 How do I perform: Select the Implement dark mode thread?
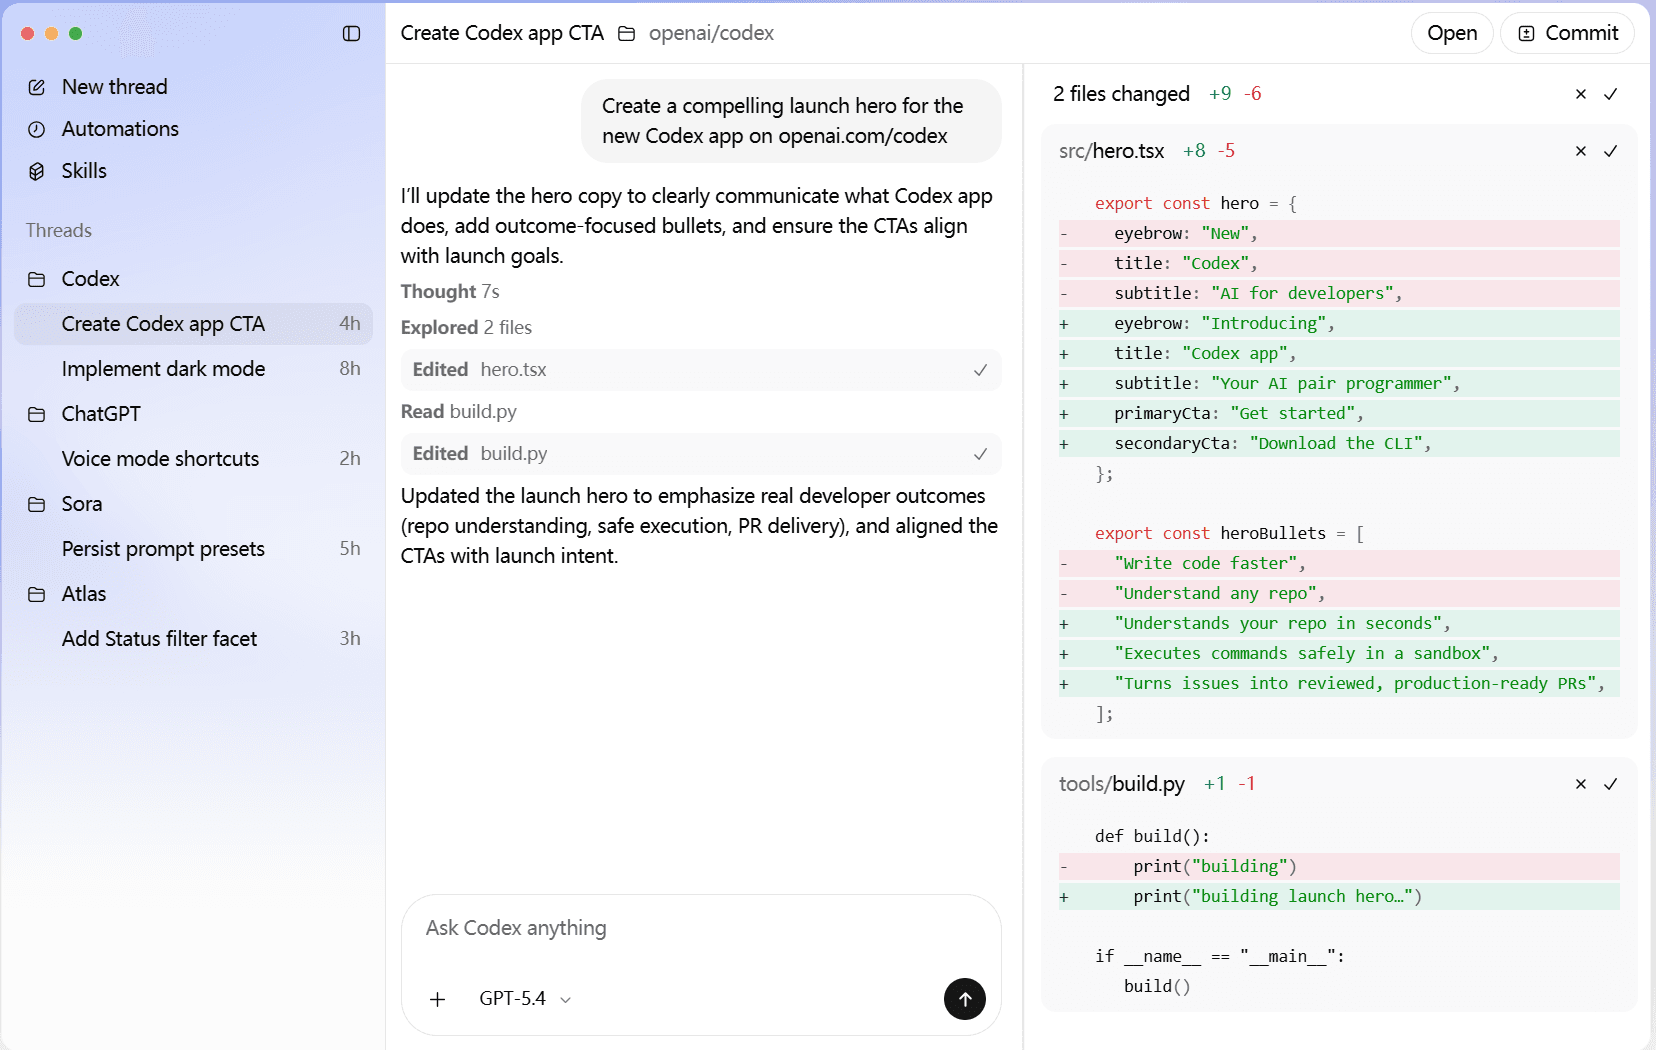pyautogui.click(x=163, y=369)
